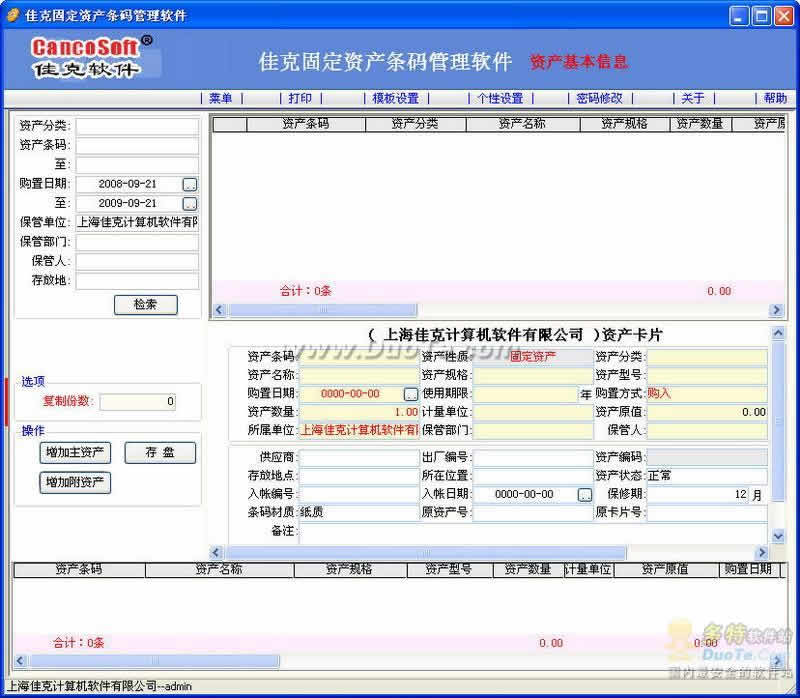Select the card 资产分类 field
This screenshot has width=800, height=698.
pyautogui.click(x=707, y=357)
